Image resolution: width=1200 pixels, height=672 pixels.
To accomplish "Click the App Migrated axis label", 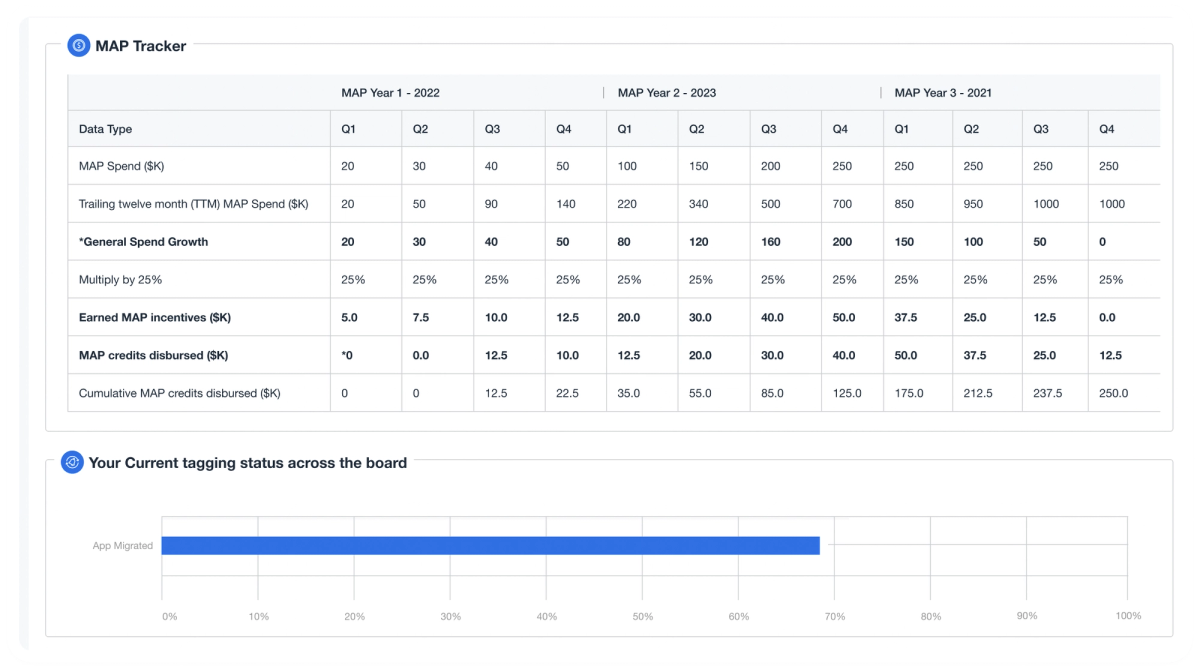I will click(123, 546).
